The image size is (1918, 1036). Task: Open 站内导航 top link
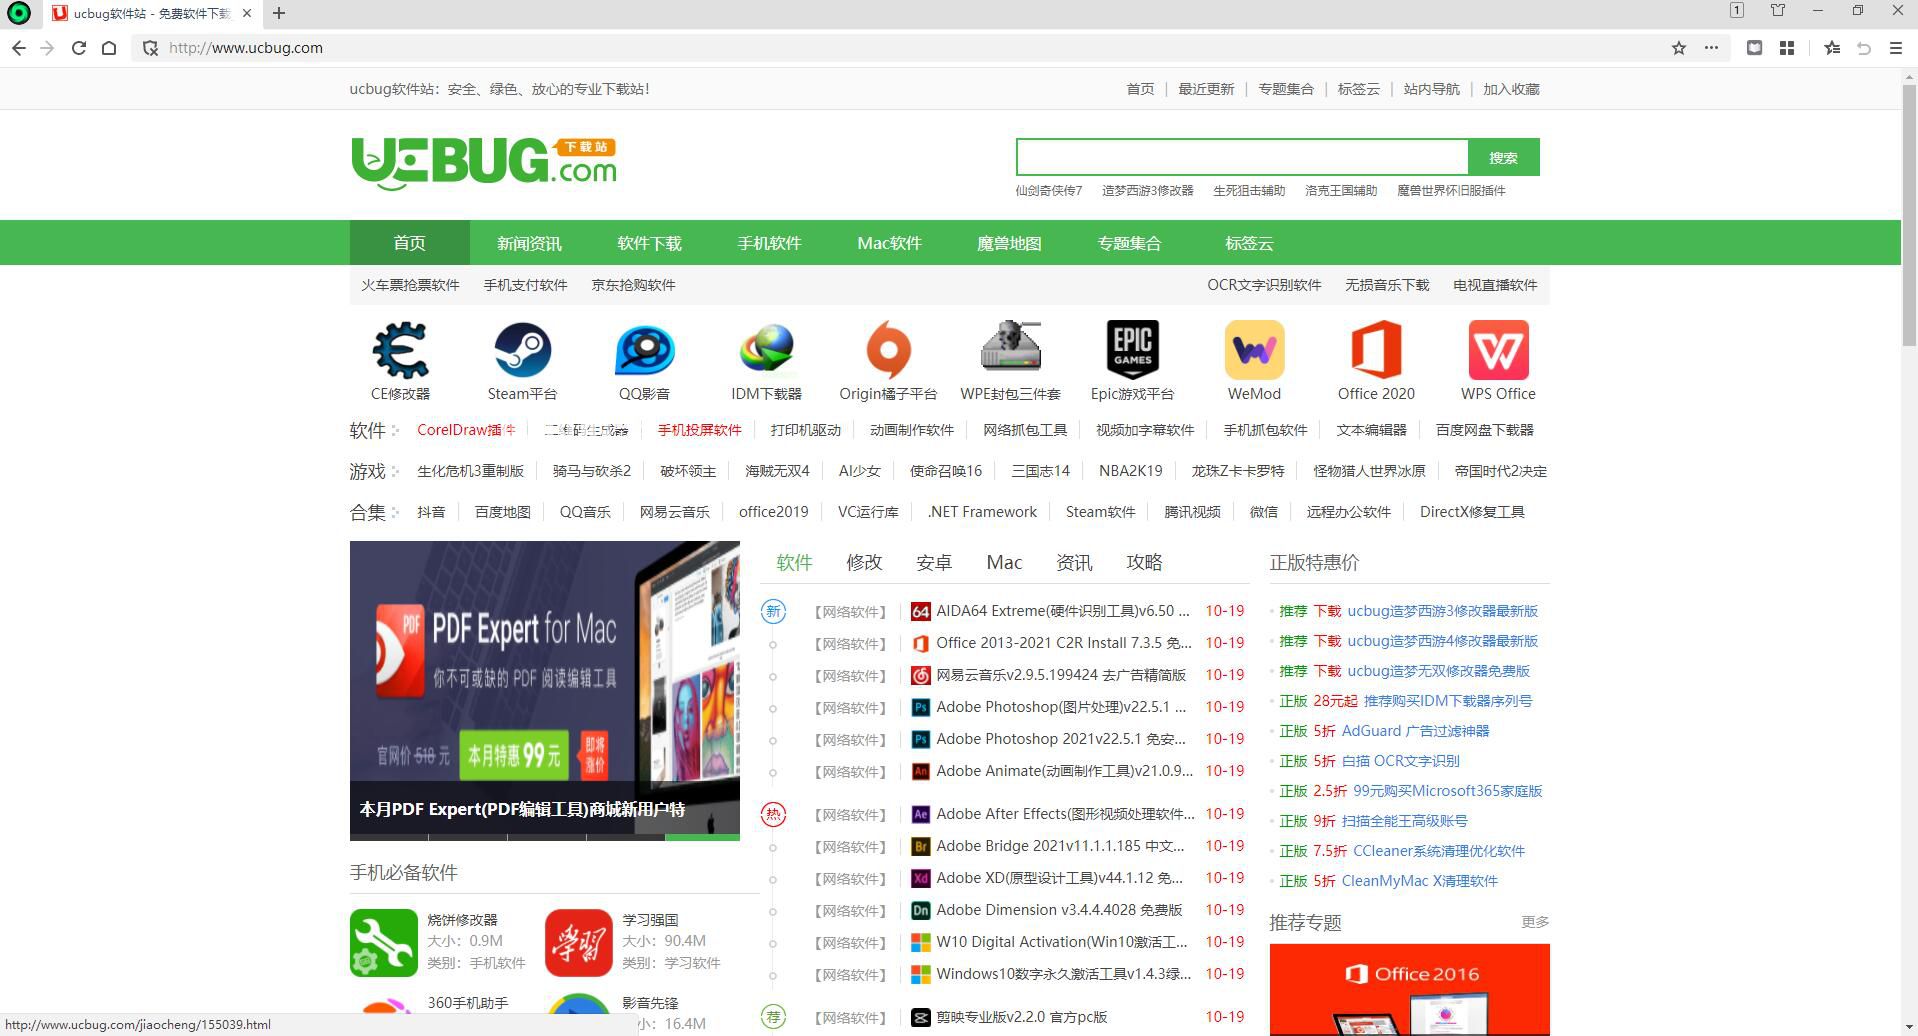coord(1431,89)
